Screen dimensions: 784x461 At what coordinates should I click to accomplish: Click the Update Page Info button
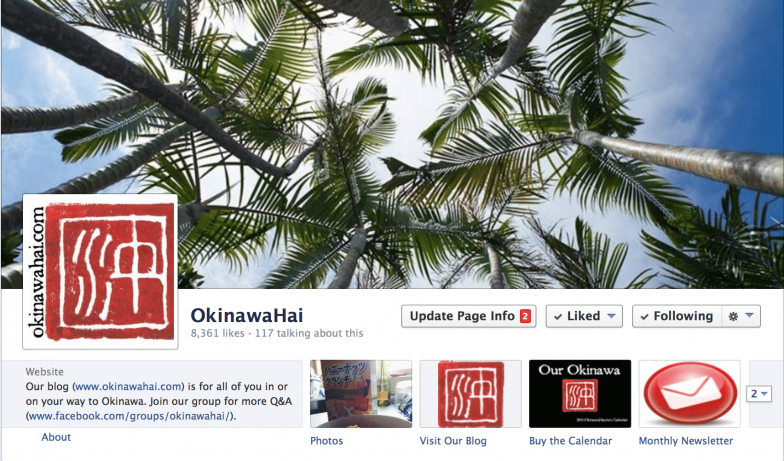pos(468,316)
